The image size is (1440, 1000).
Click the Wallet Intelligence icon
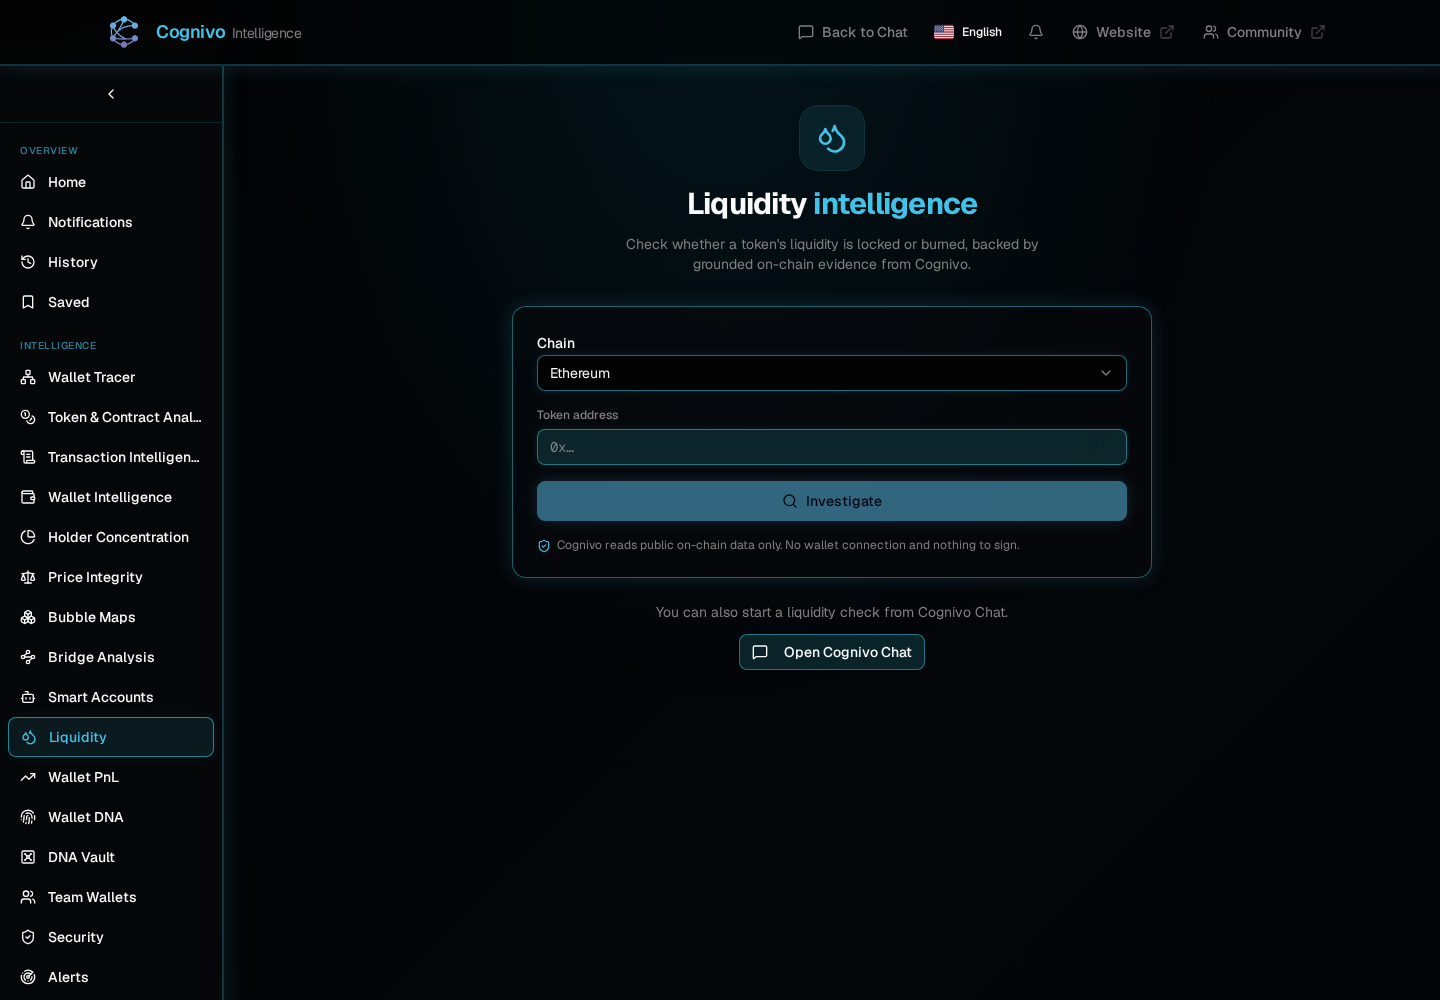pos(28,497)
